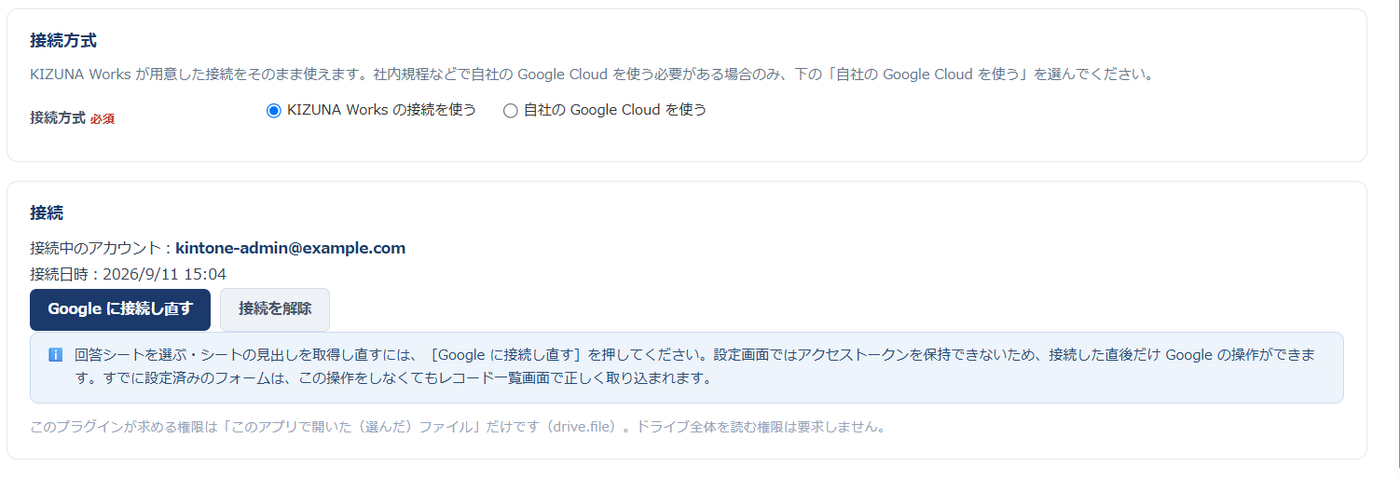Click the '接続日時：2026/9/11 15:04' text
This screenshot has height=479, width=1400.
click(128, 274)
